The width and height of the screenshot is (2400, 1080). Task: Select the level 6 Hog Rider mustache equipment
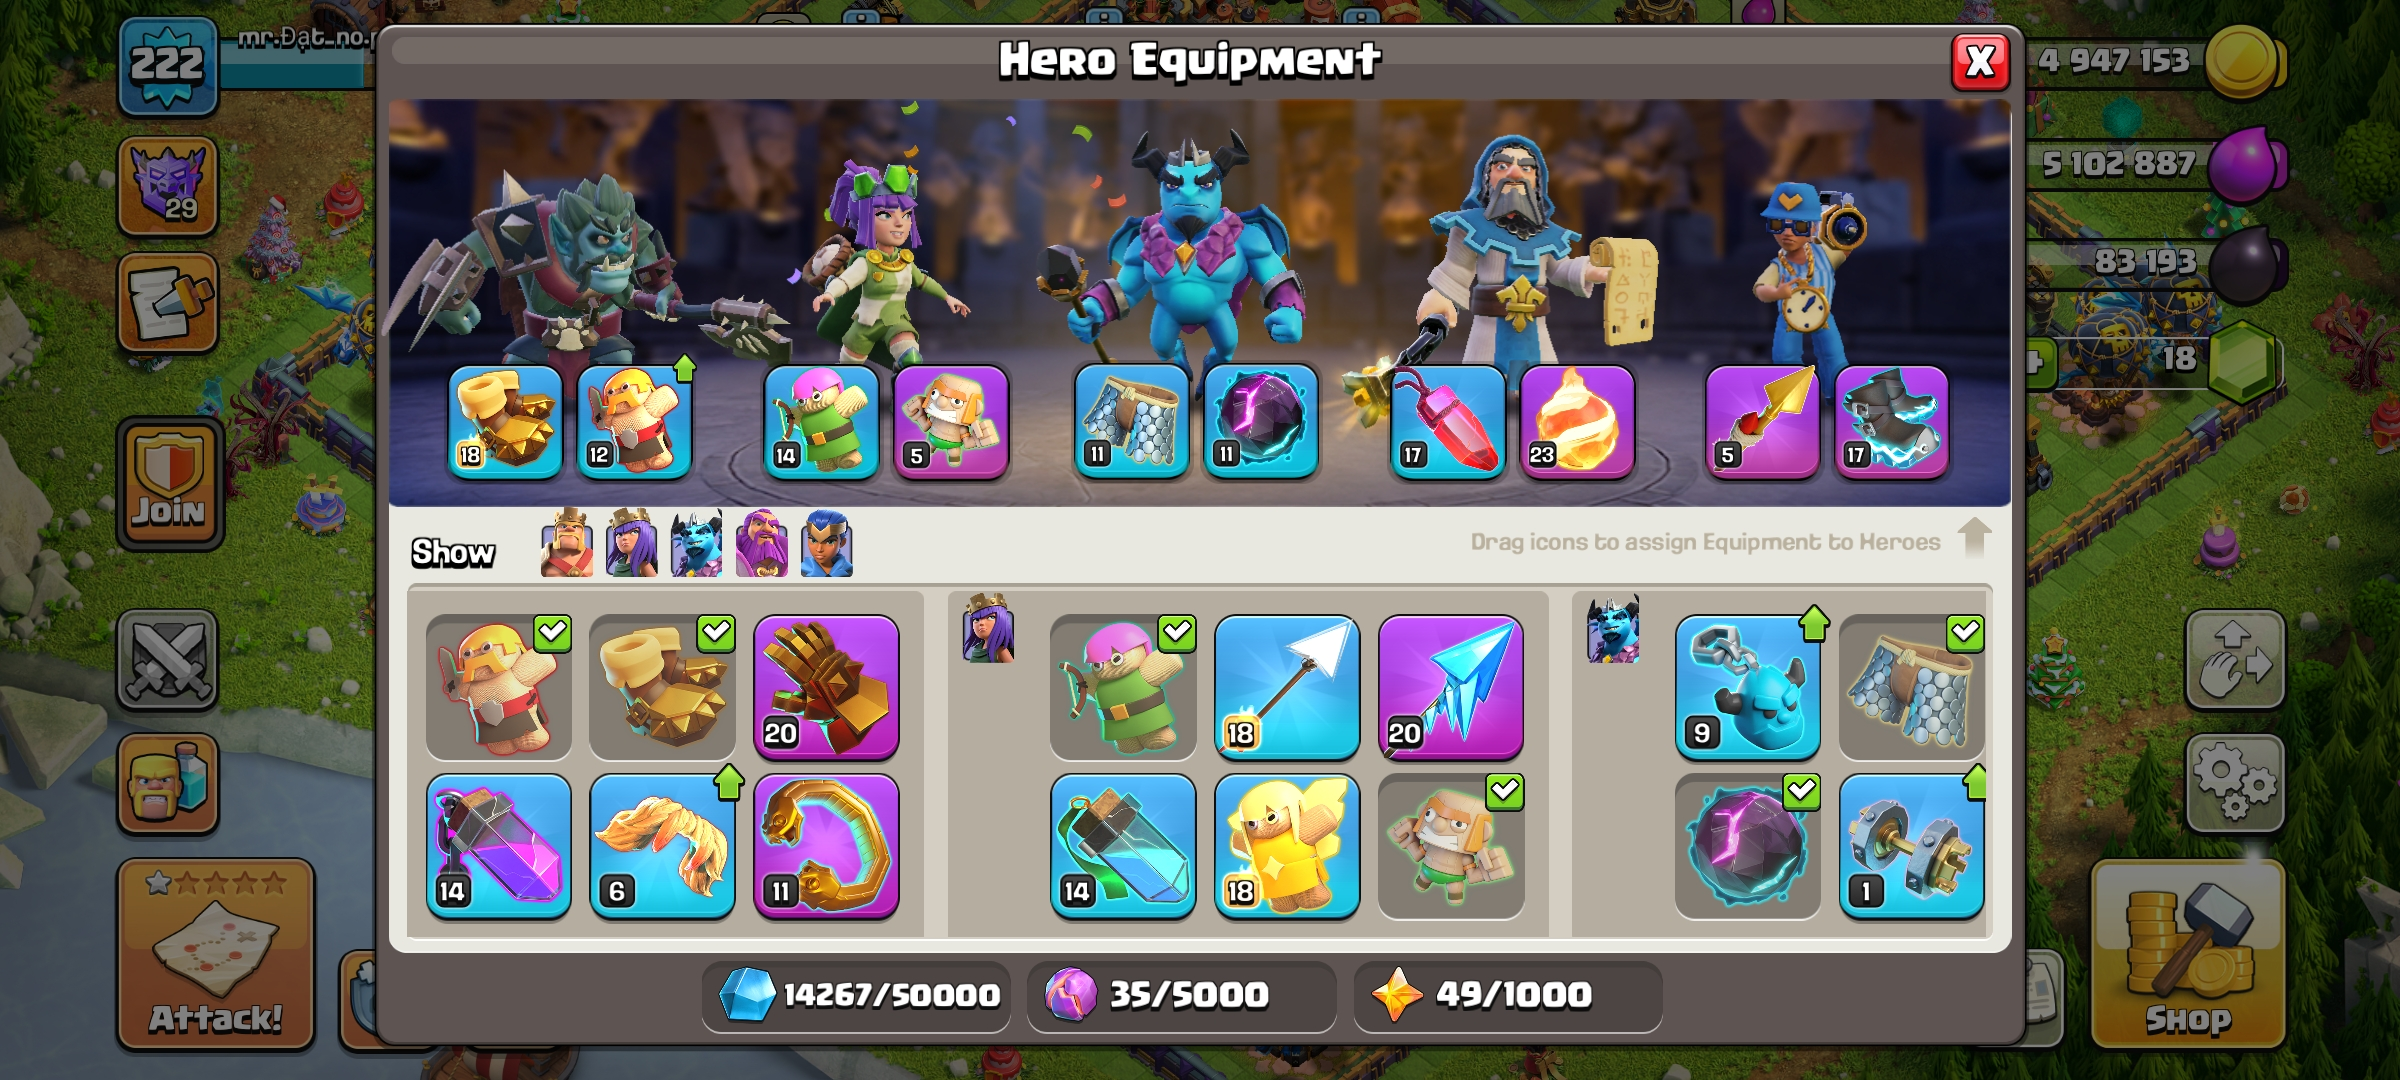(x=662, y=846)
